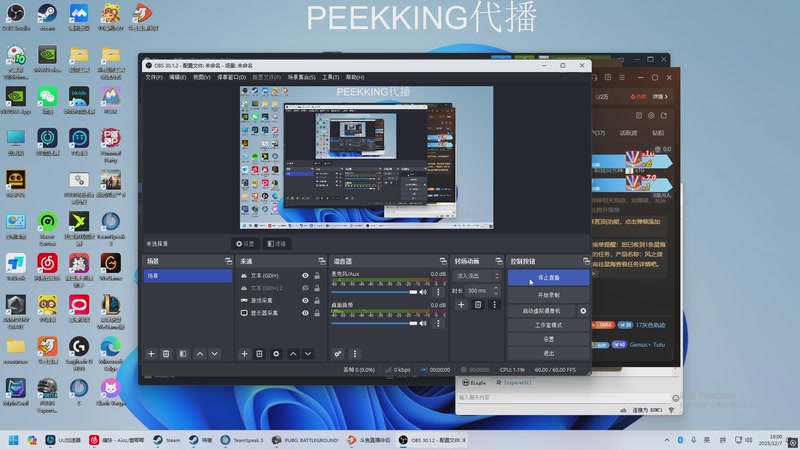Toggle visibility of 文本 (GDI+) source
The height and width of the screenshot is (450, 800).
point(305,276)
